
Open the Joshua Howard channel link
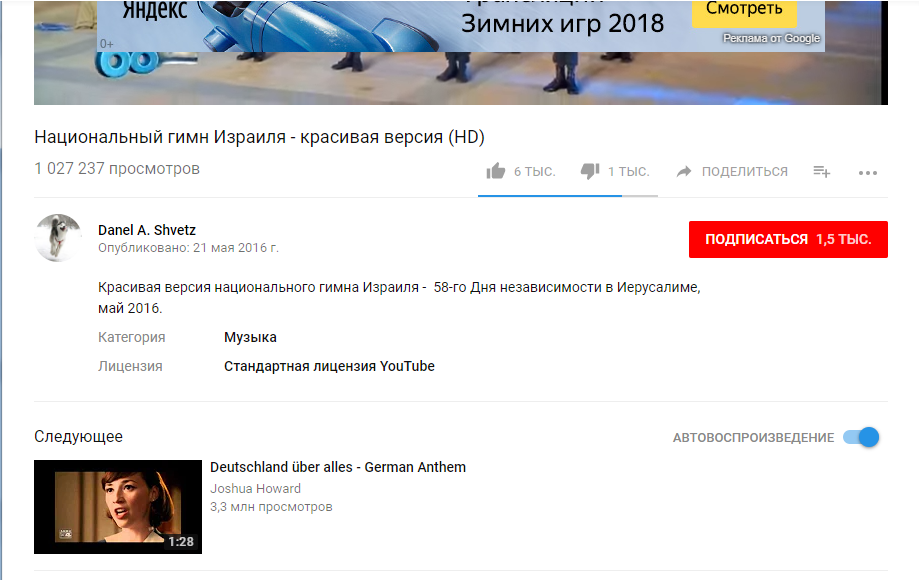click(255, 489)
